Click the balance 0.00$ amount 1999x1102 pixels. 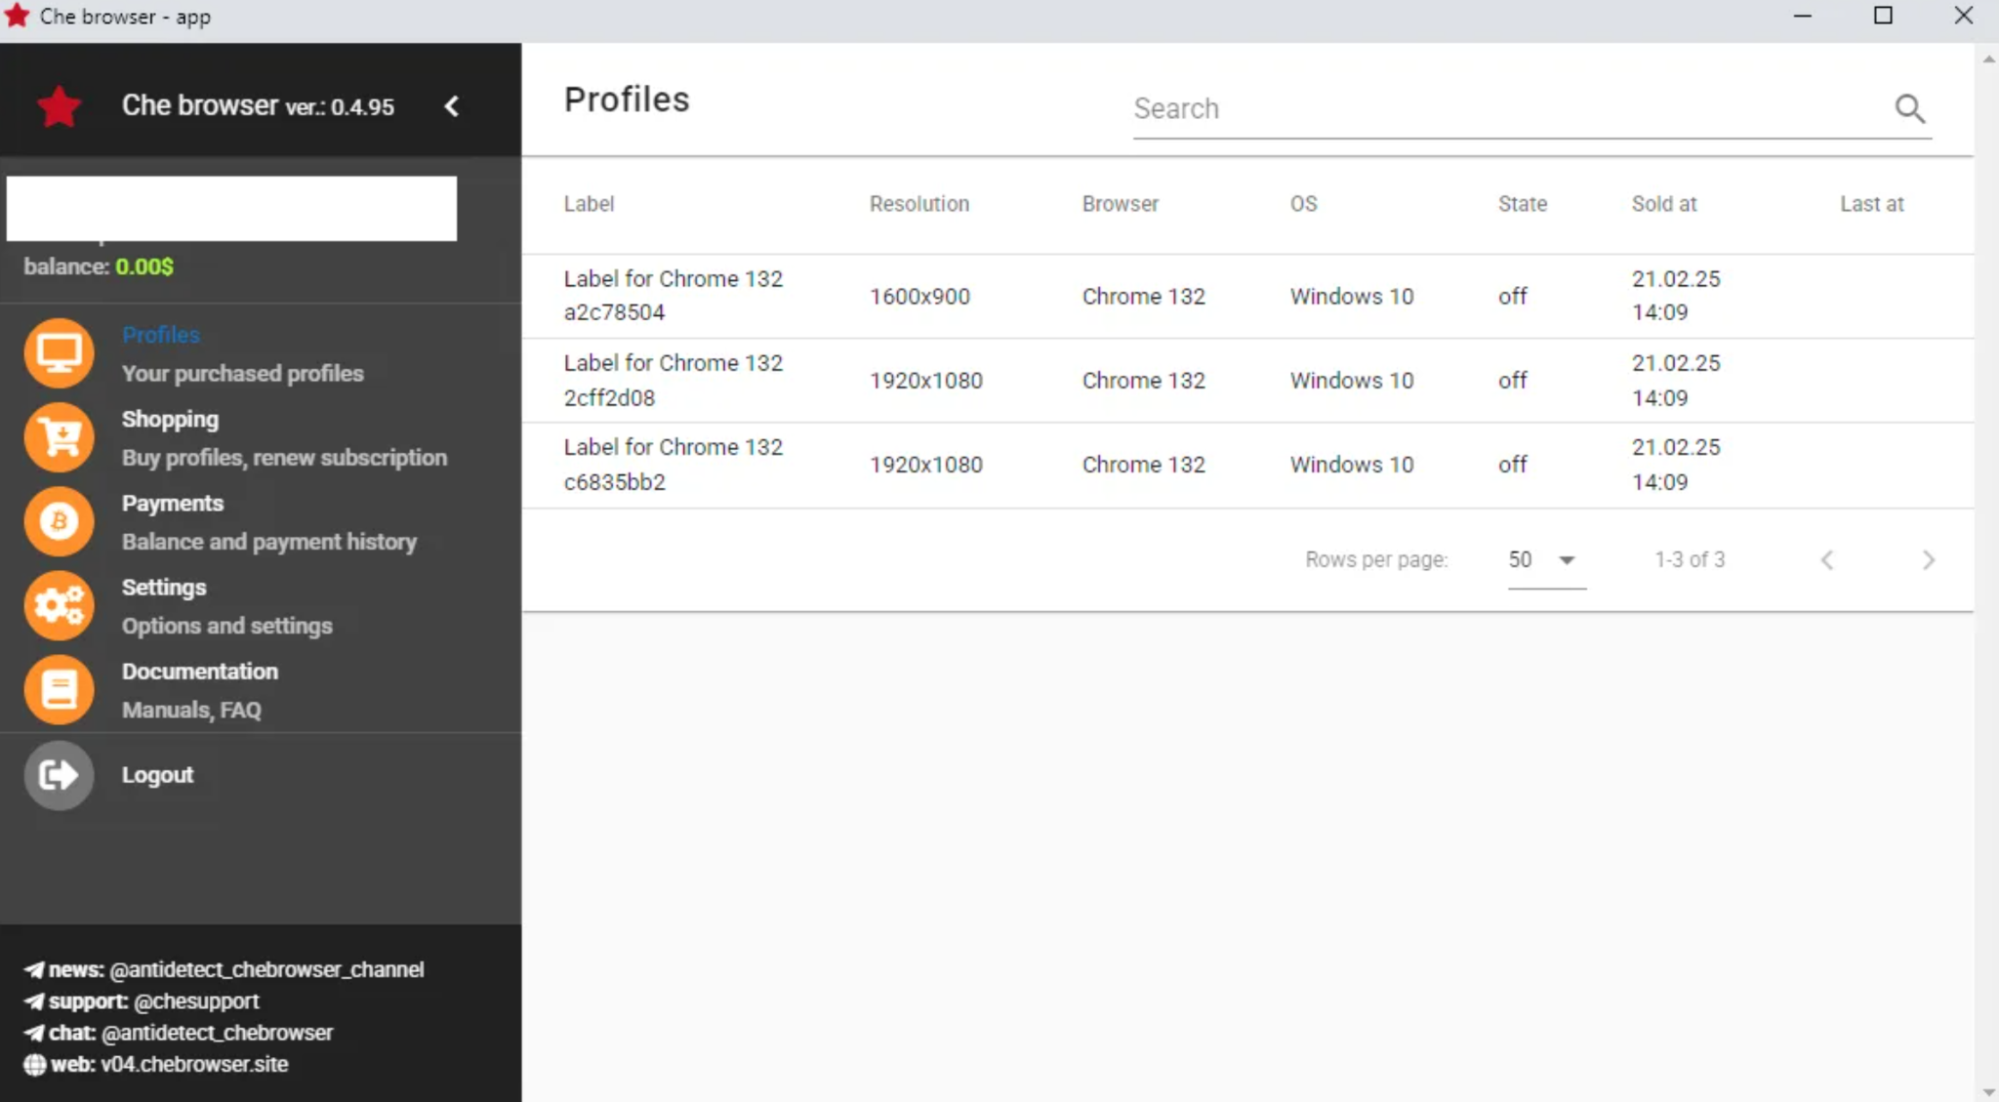144,267
